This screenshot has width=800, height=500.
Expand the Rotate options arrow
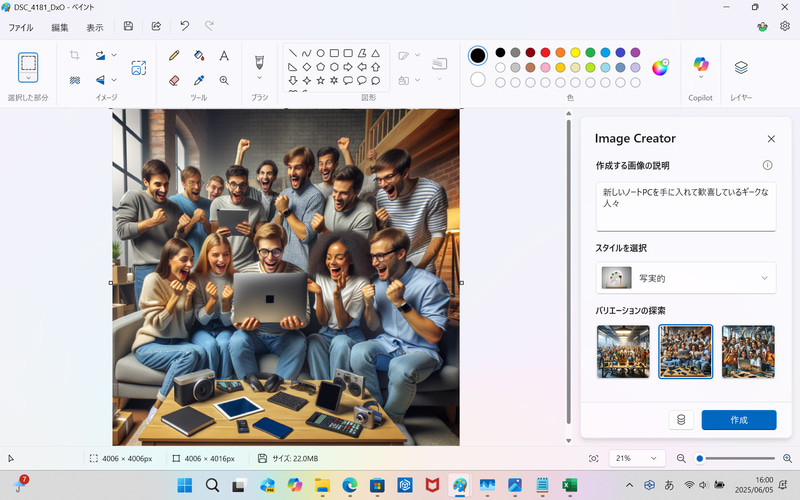[x=114, y=55]
